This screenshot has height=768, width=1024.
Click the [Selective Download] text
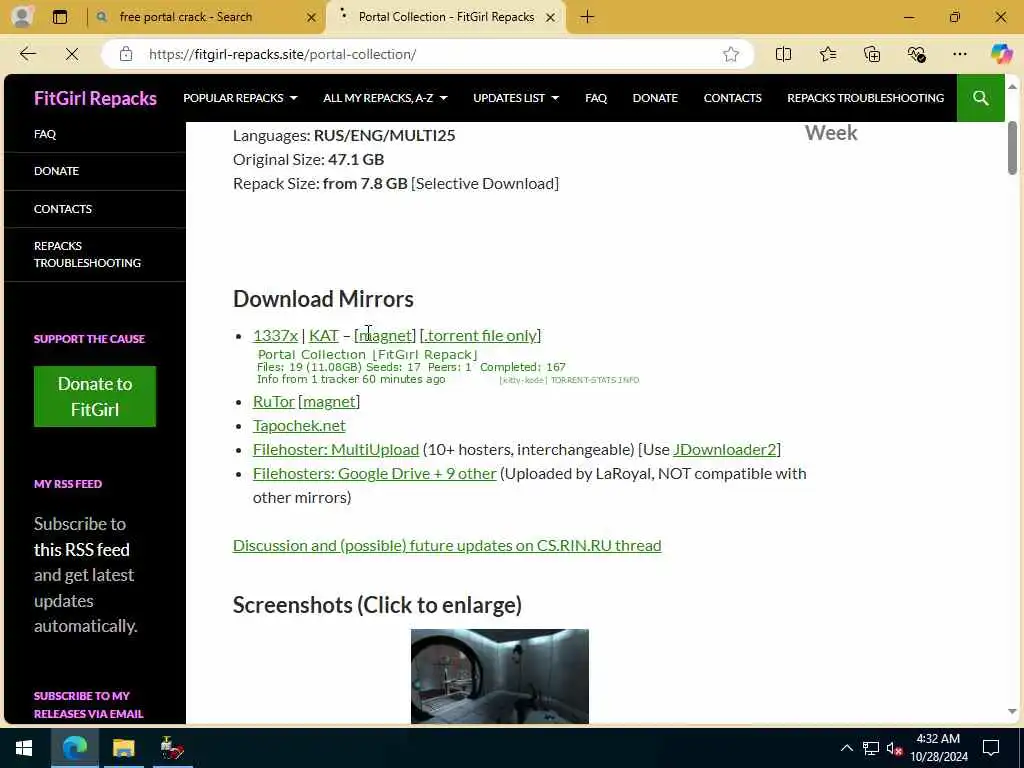pyautogui.click(x=485, y=184)
